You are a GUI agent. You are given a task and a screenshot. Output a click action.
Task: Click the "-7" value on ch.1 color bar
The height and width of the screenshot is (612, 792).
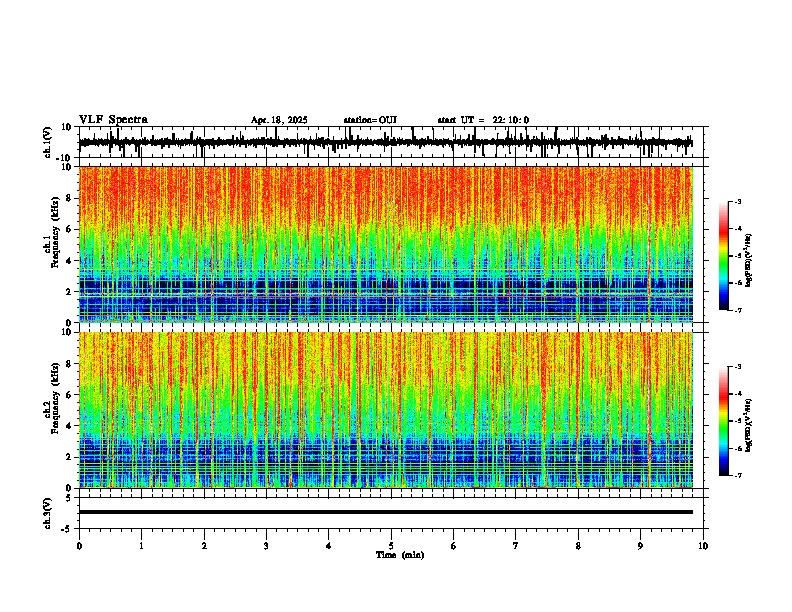[x=737, y=310]
